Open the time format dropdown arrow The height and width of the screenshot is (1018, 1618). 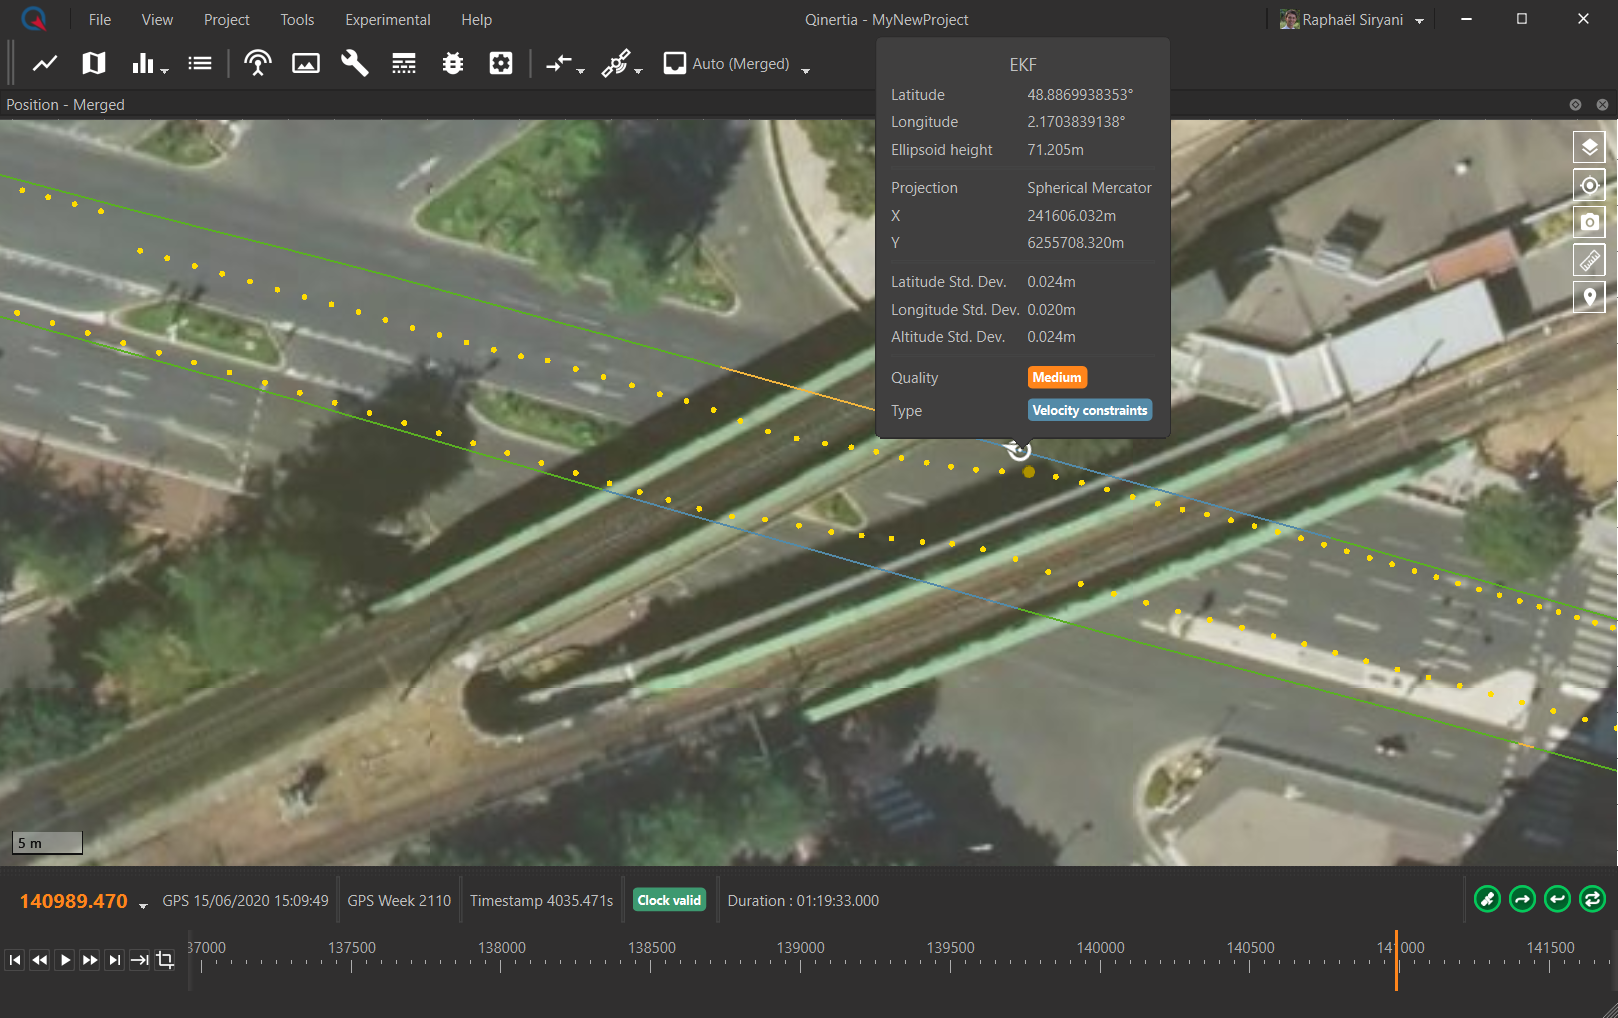tap(143, 905)
